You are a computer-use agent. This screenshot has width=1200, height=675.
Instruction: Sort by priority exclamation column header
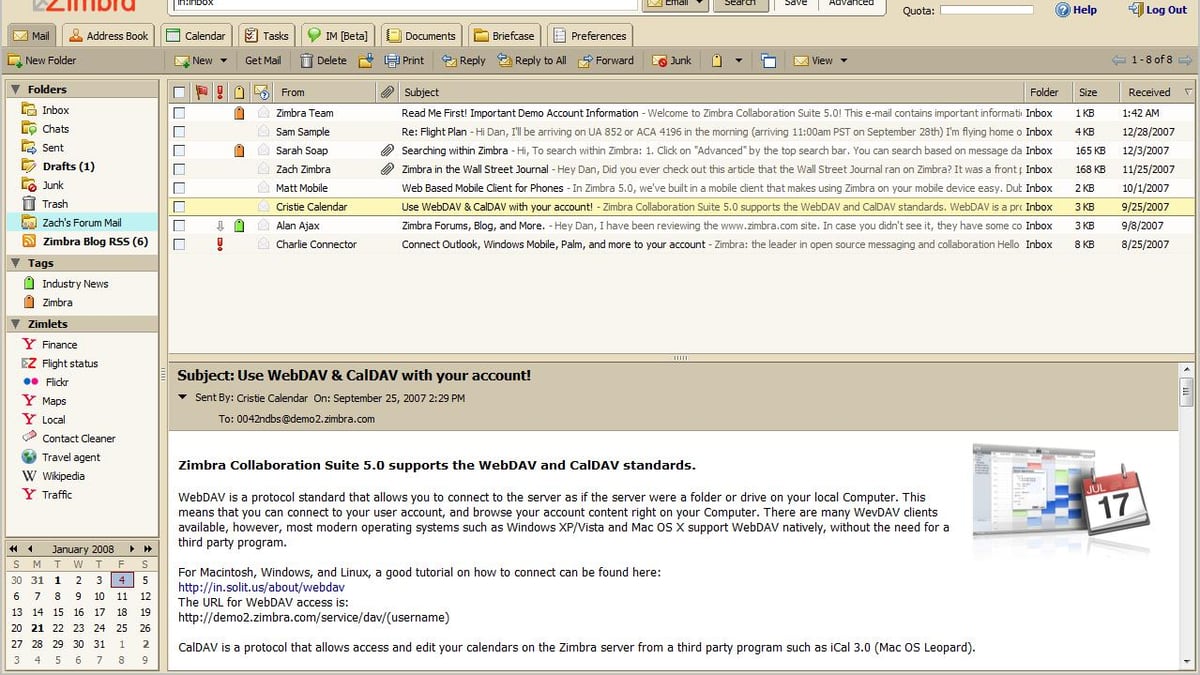point(220,92)
